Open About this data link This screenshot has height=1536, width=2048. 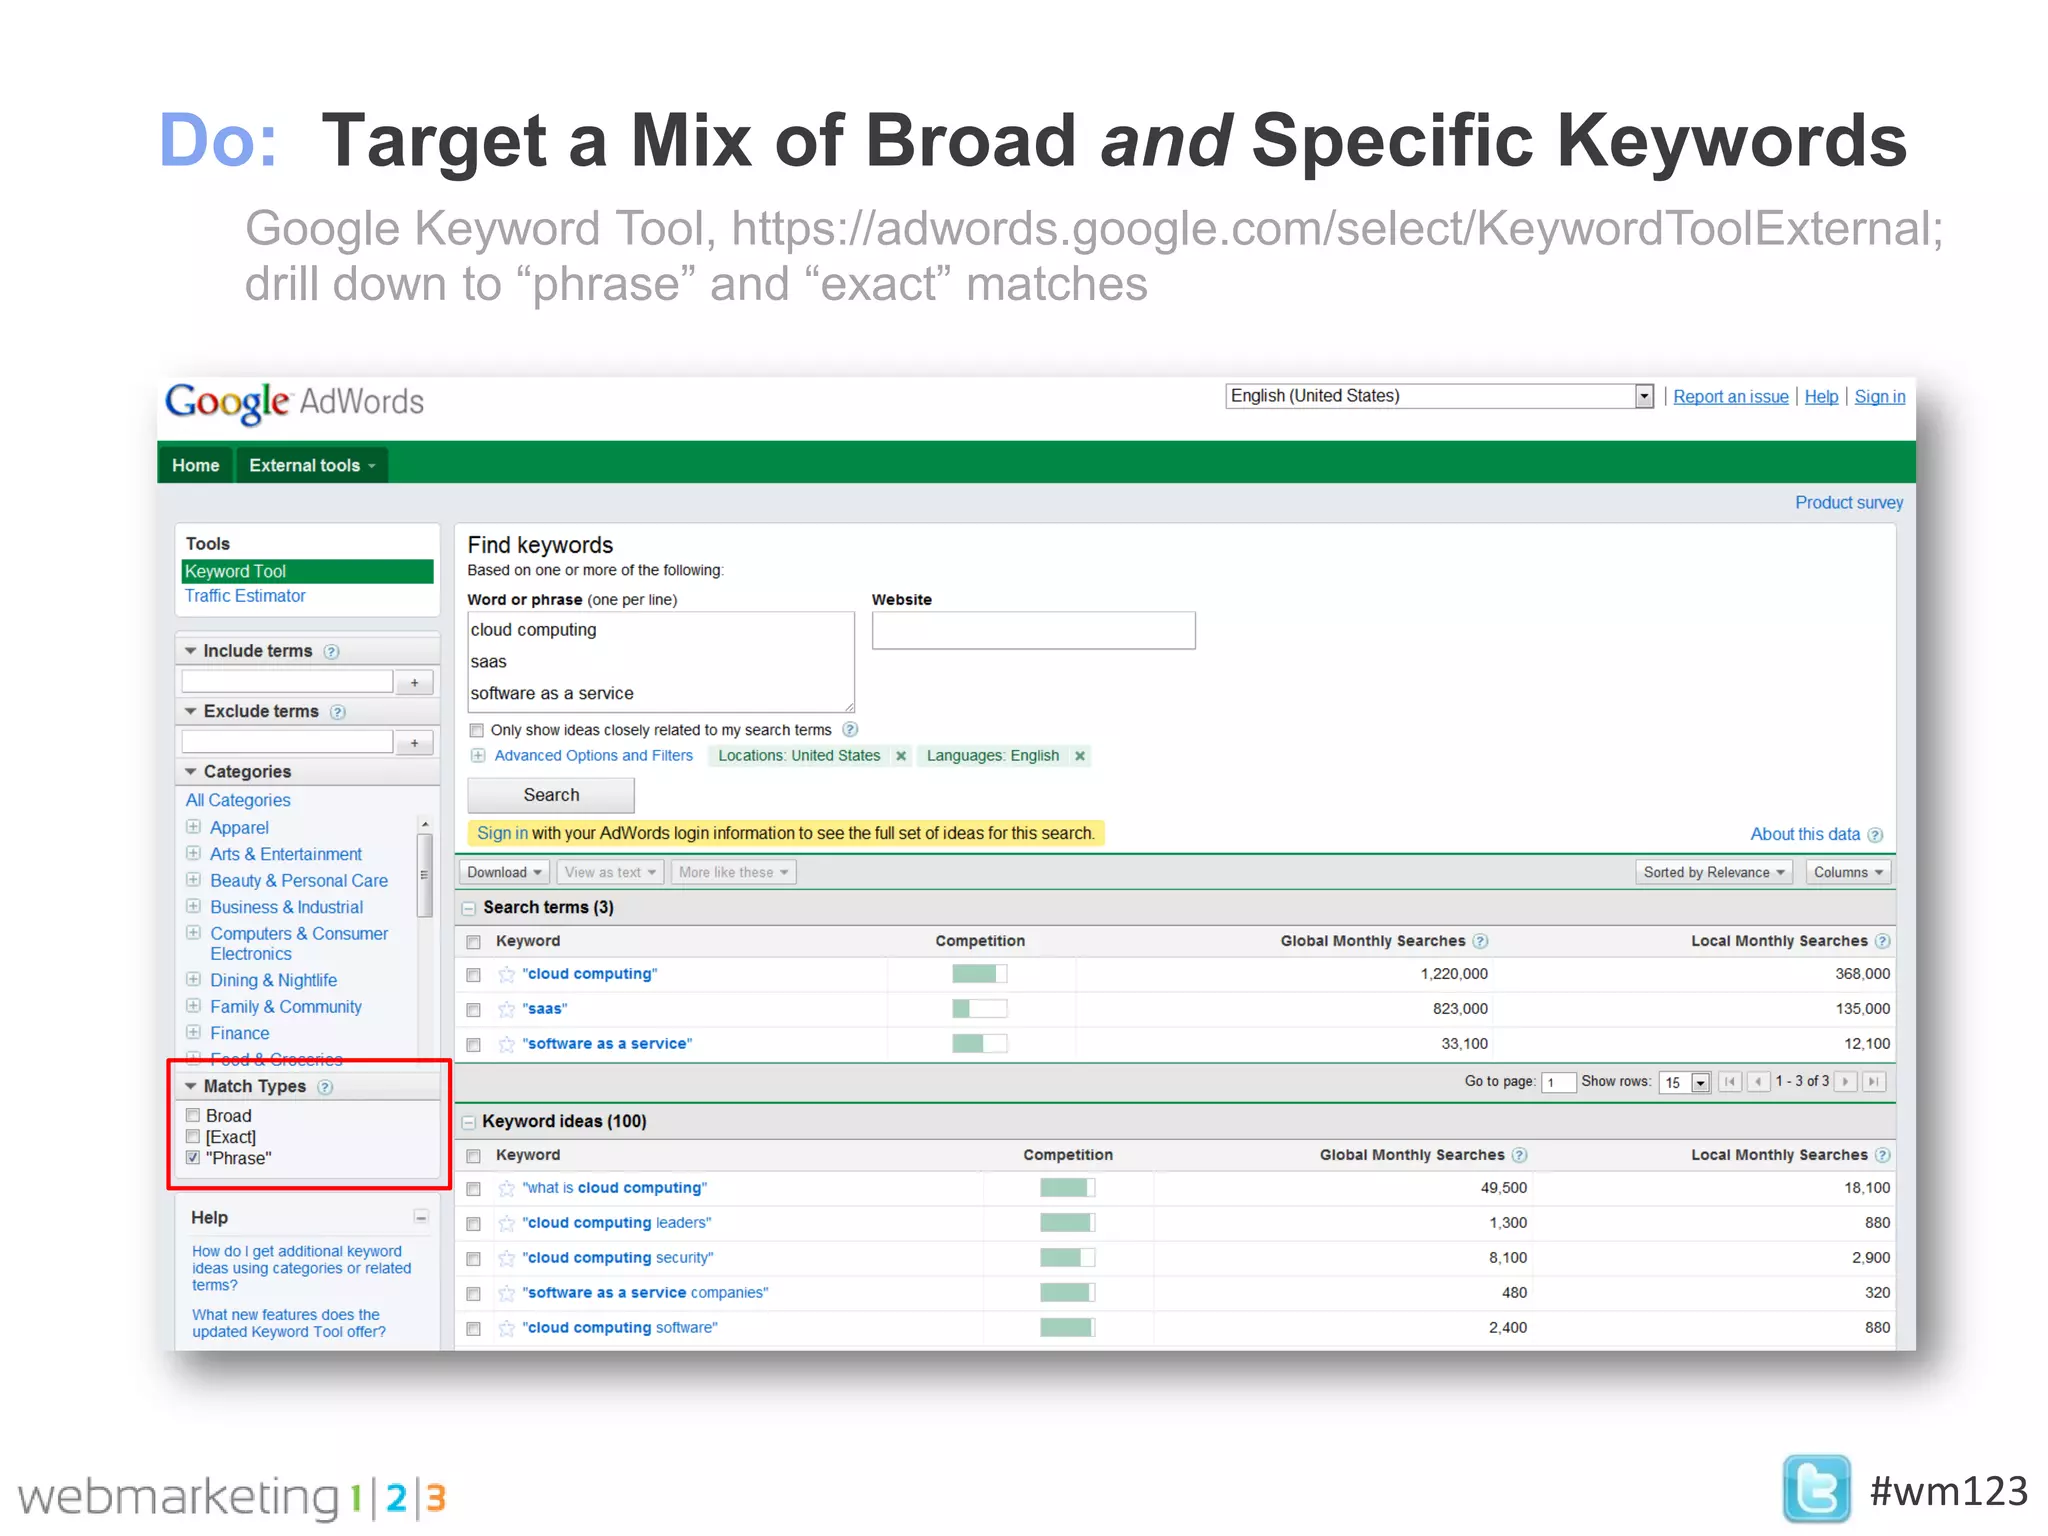tap(1805, 834)
